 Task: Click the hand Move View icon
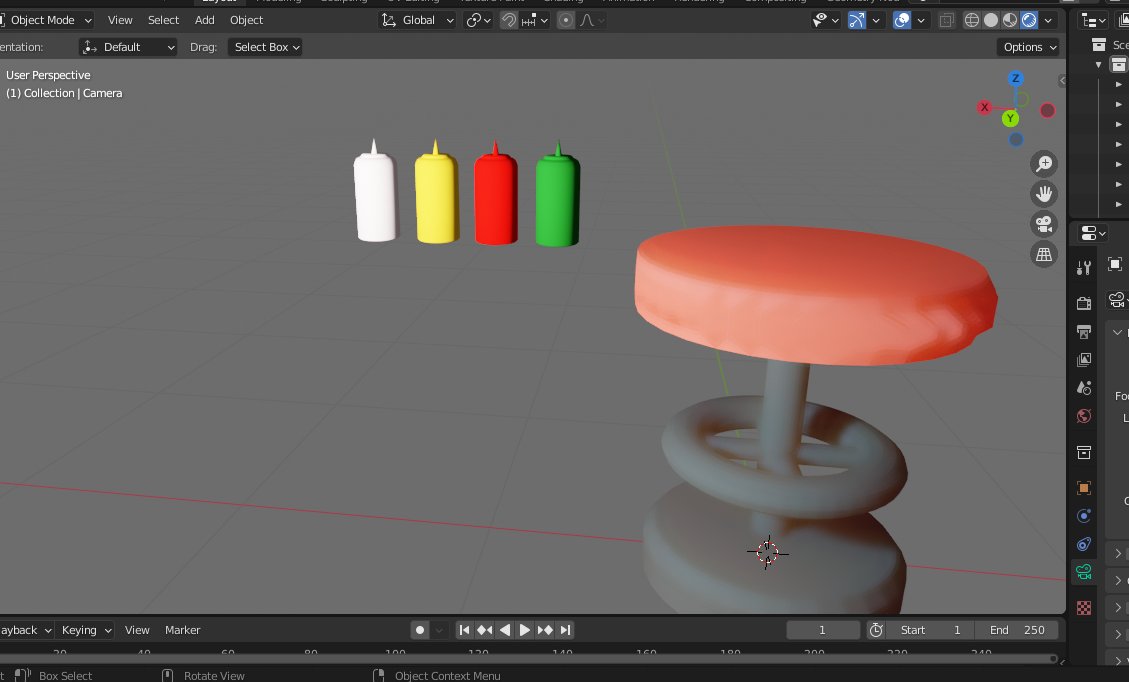pyautogui.click(x=1043, y=194)
